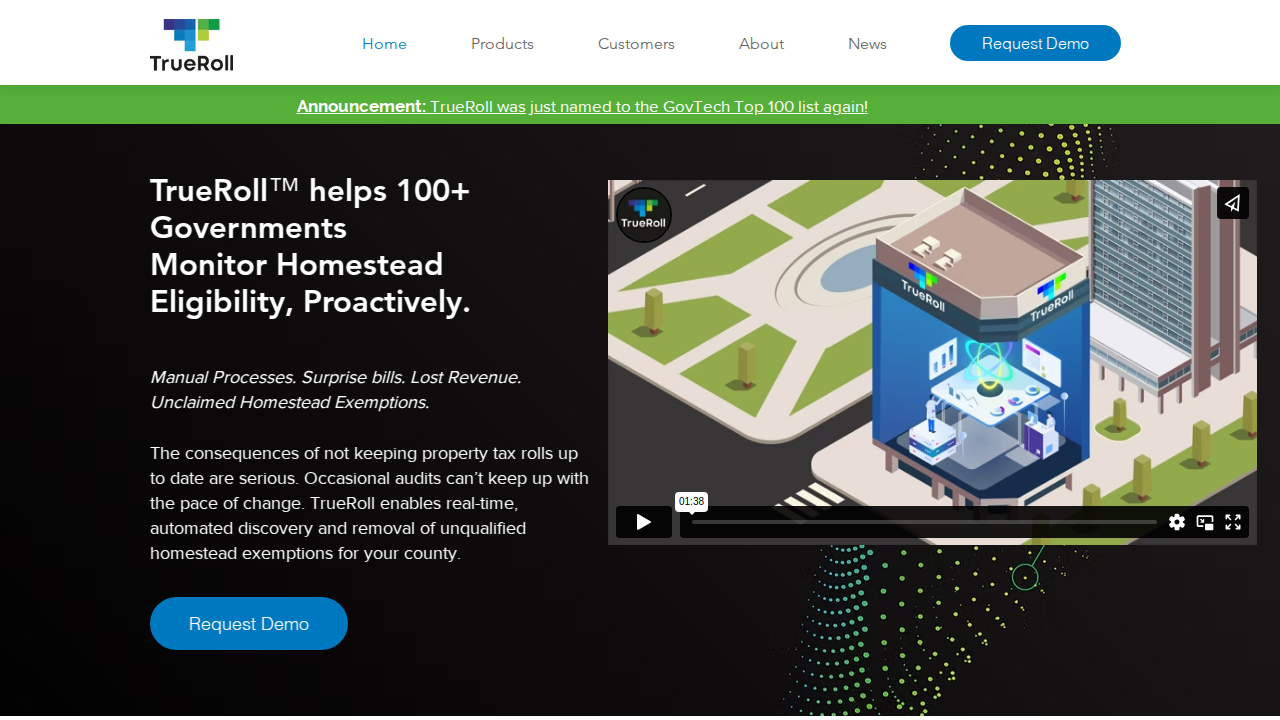
Task: Go to the About page
Action: (x=761, y=44)
